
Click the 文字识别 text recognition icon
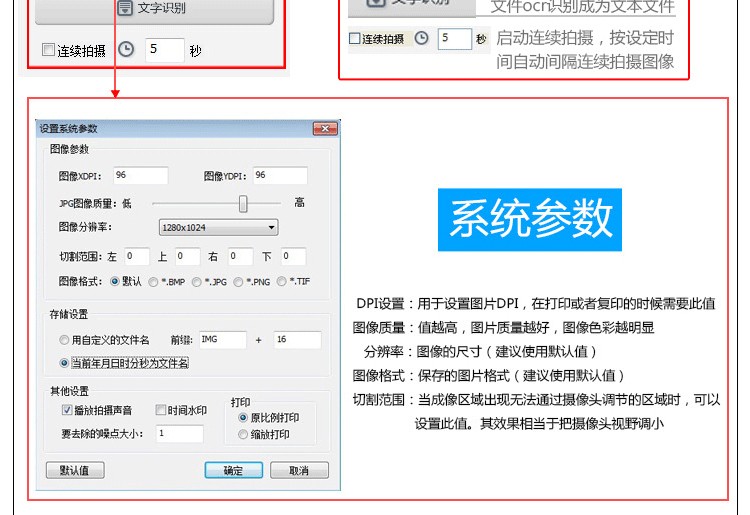[x=124, y=10]
